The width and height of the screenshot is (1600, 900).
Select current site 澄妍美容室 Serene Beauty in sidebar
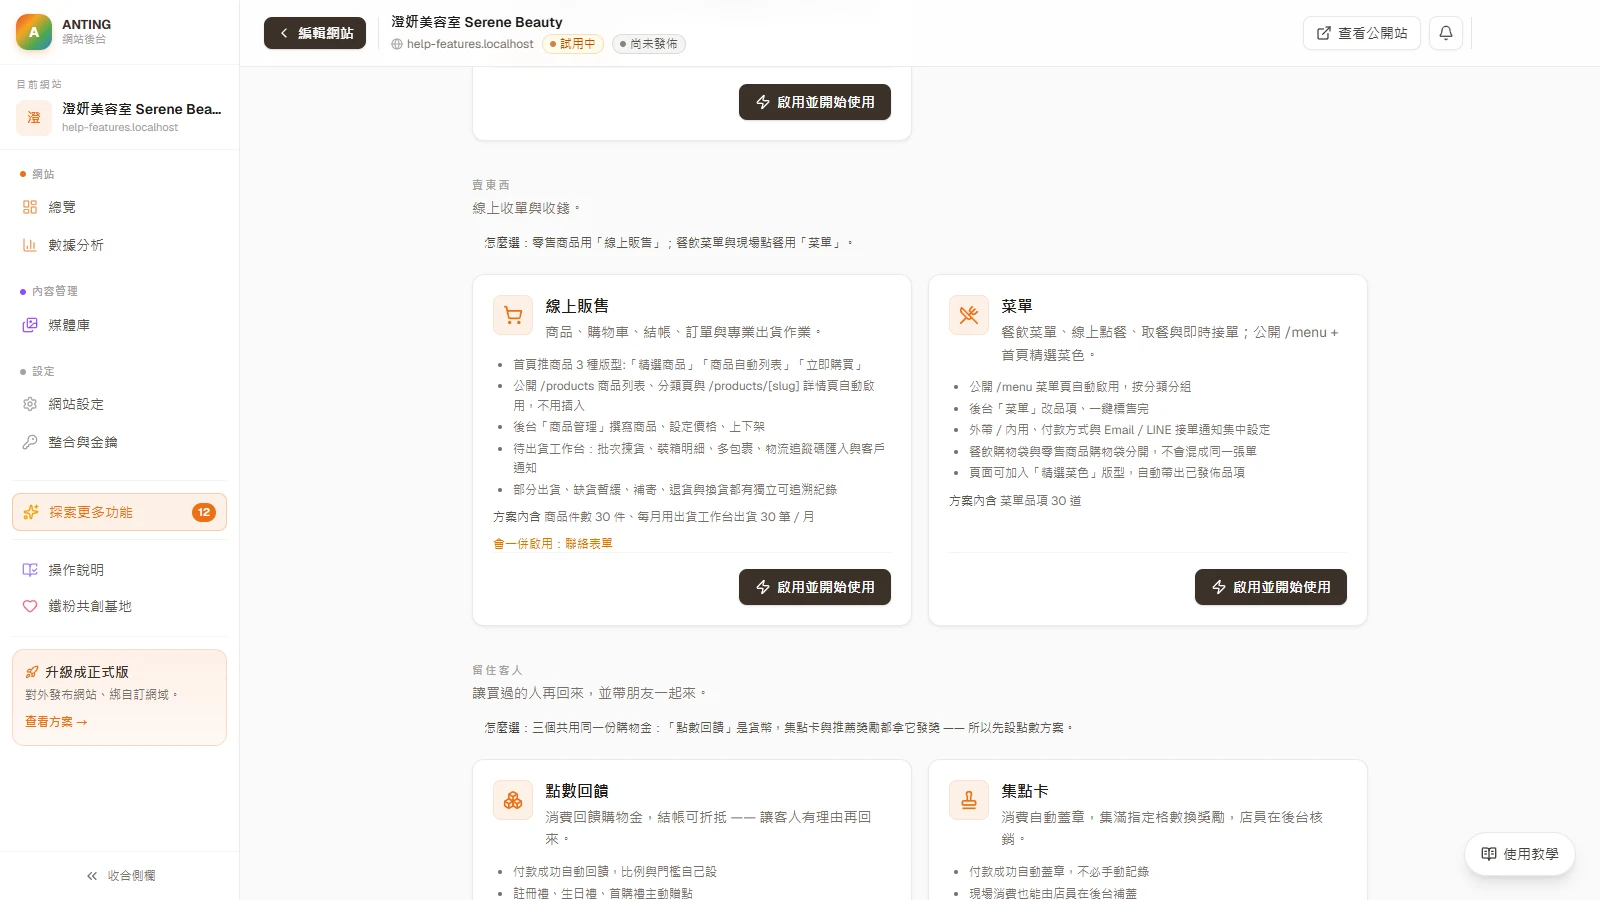pos(119,117)
